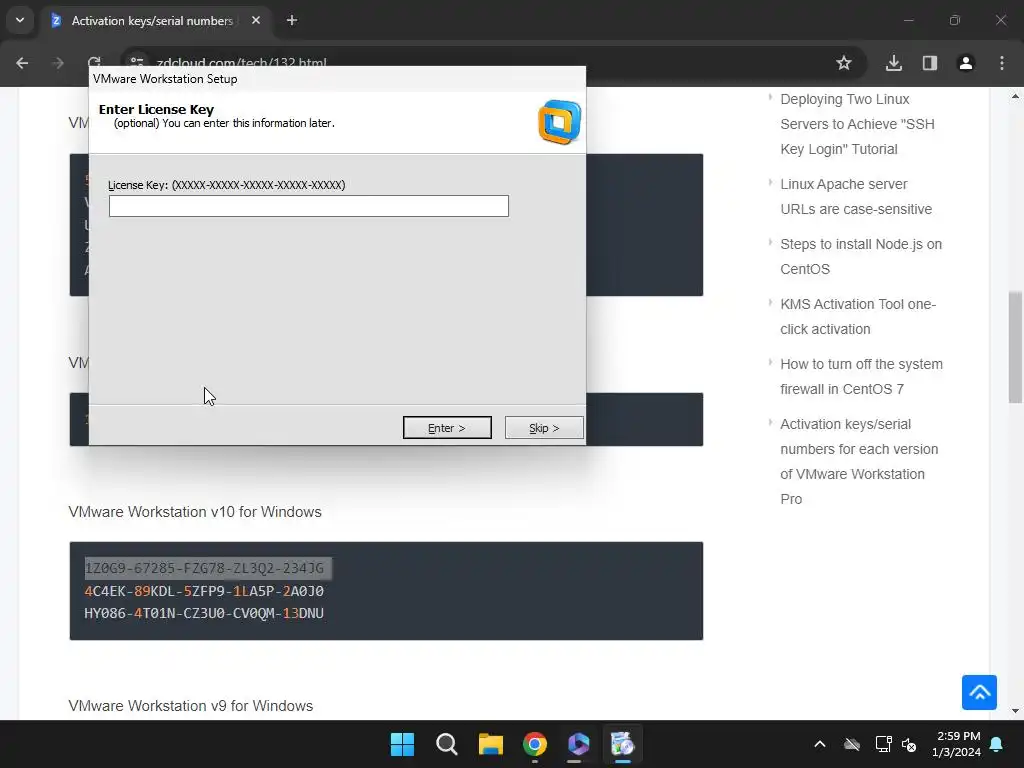Open Activation keys for VMware Workstation Pro link
Screen dimensions: 1024x768
pos(859,461)
